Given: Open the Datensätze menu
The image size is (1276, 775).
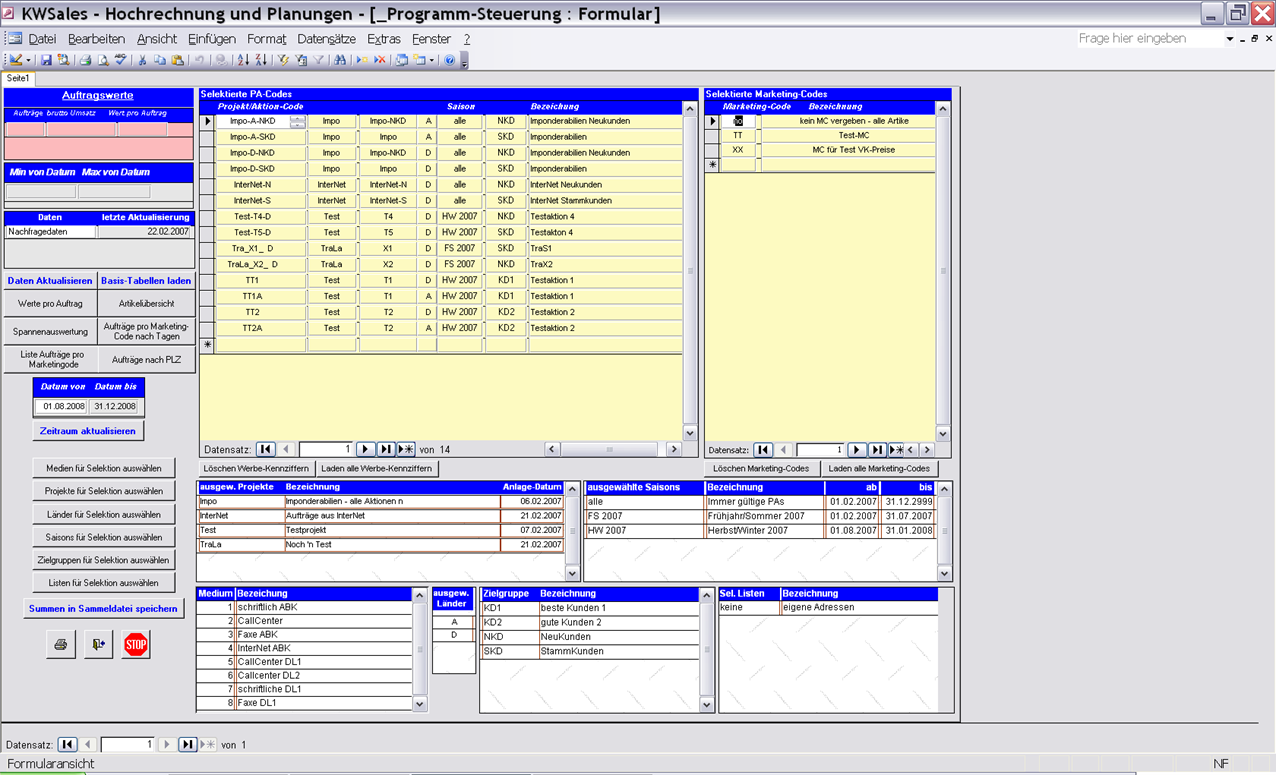Looking at the screenshot, I should (x=326, y=39).
